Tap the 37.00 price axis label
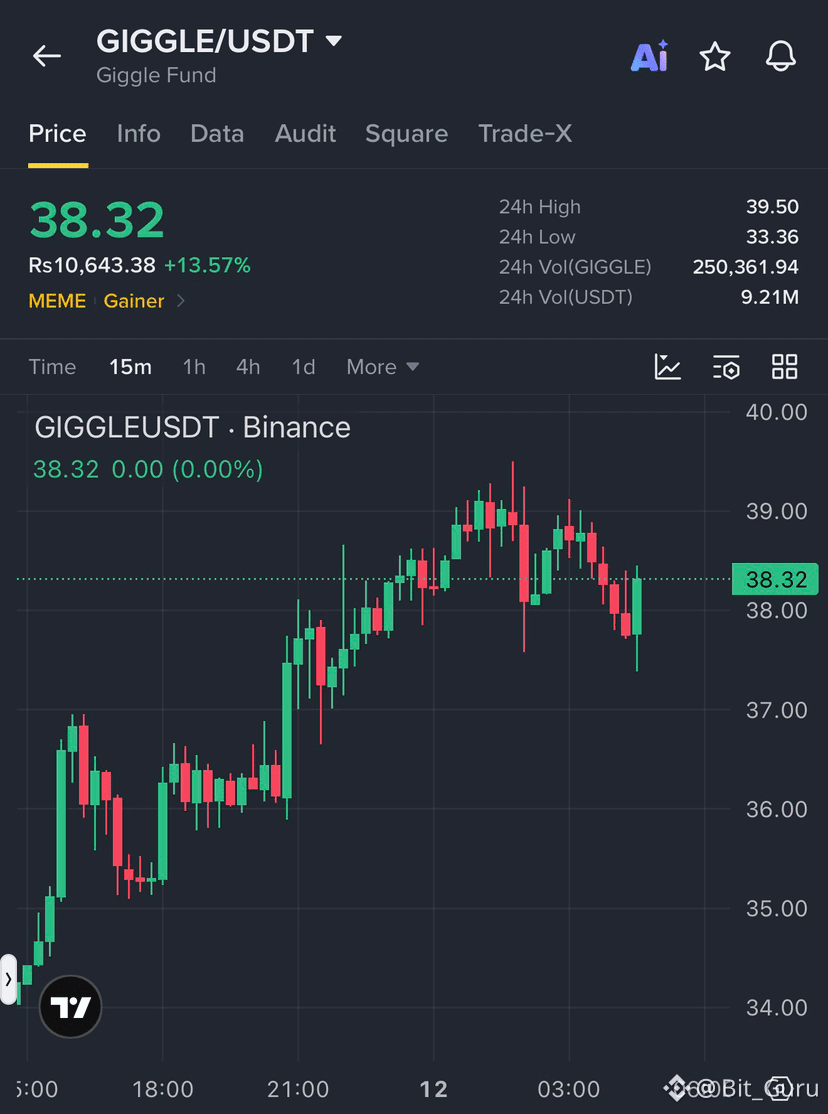Screen dimensions: 828x1114 tap(777, 710)
